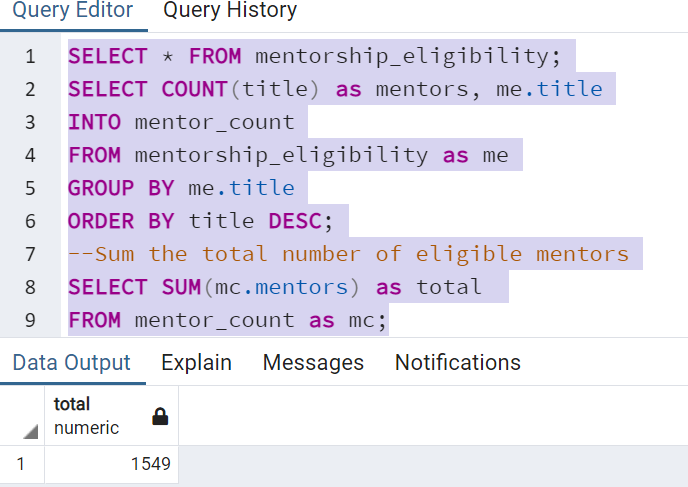Click 'INTO' keyword on line 3

[x=94, y=122]
